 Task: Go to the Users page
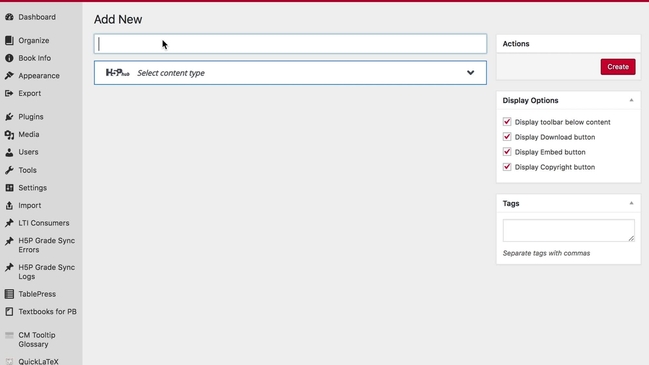28,152
